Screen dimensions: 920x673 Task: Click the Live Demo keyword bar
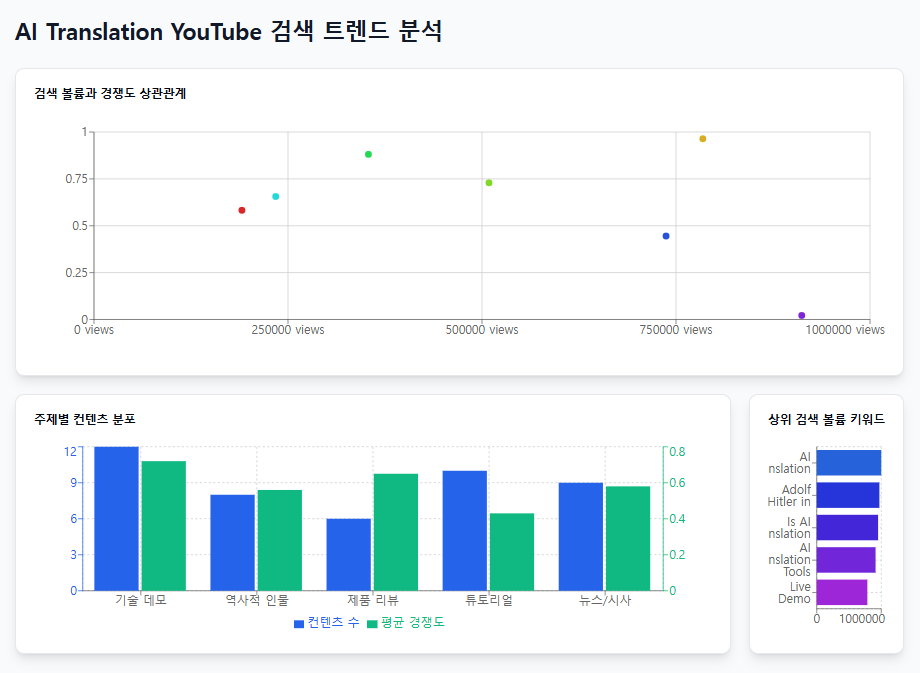point(842,592)
